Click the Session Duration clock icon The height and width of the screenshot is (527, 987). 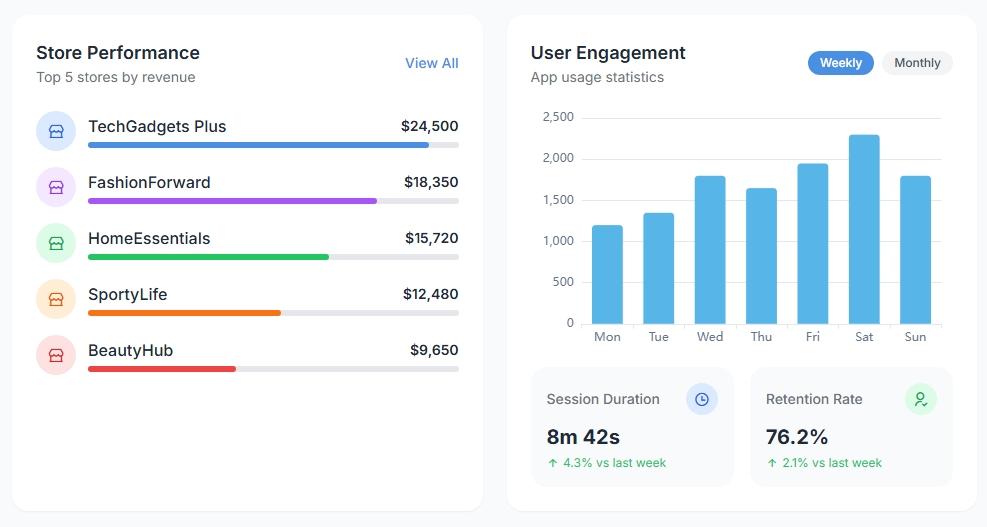(702, 399)
